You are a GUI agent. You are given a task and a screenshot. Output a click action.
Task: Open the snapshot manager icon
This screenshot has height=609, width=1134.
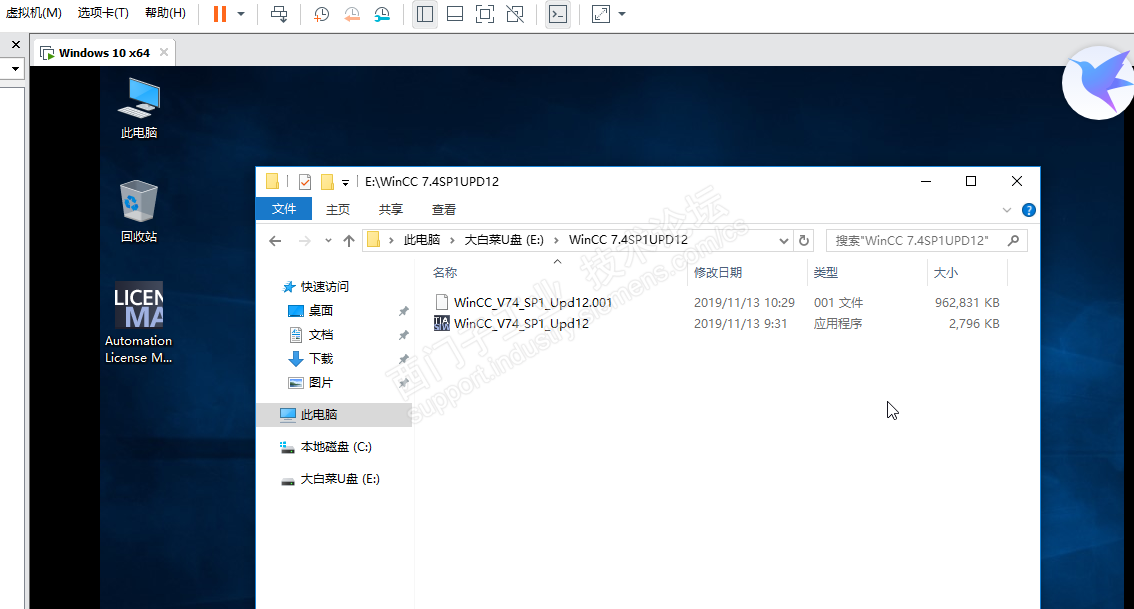pyautogui.click(x=382, y=14)
